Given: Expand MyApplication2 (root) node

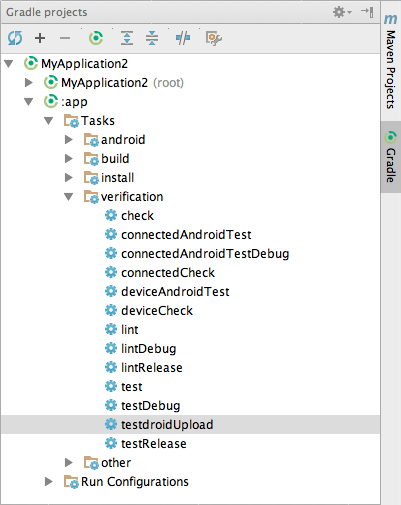Looking at the screenshot, I should tap(29, 82).
